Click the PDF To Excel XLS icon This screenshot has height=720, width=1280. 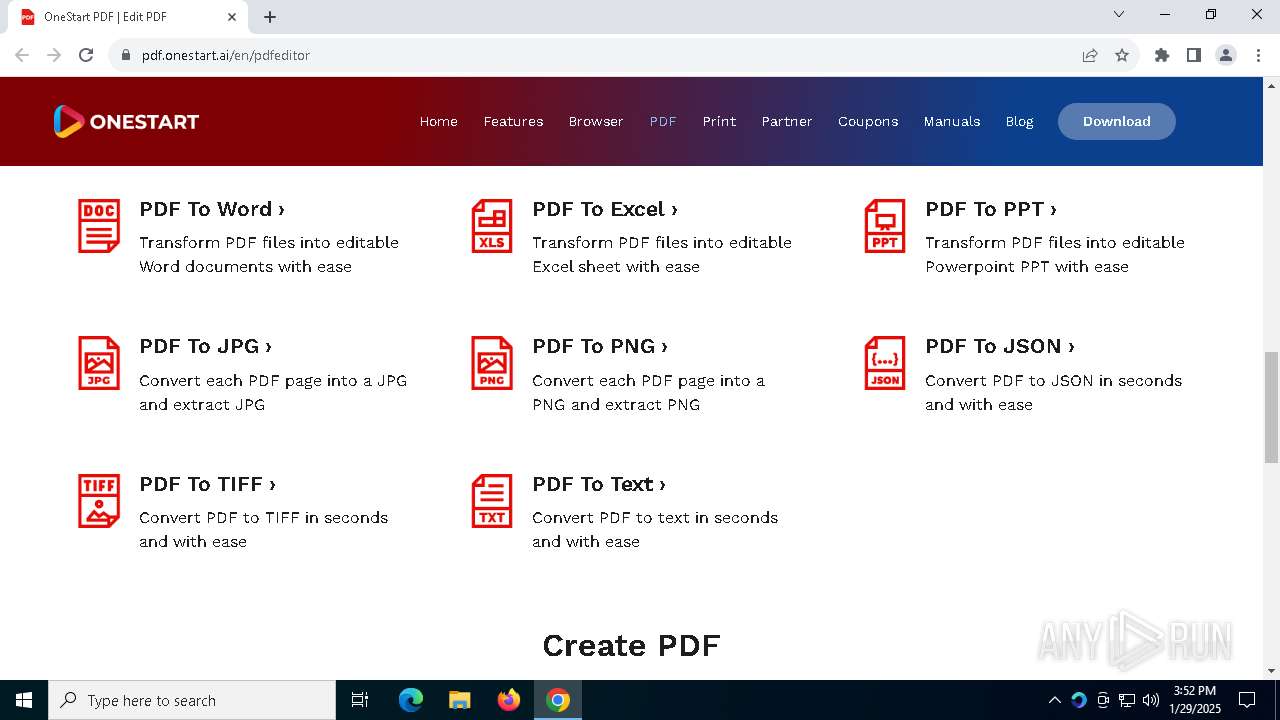(492, 226)
